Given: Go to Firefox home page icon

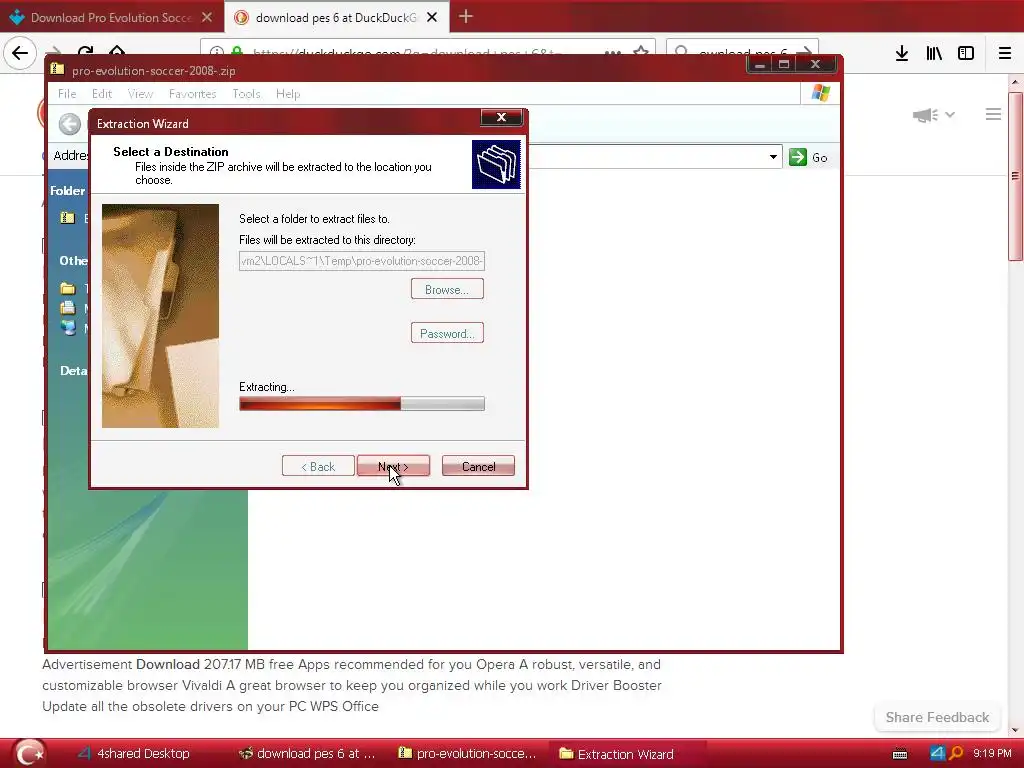Looking at the screenshot, I should (x=117, y=50).
